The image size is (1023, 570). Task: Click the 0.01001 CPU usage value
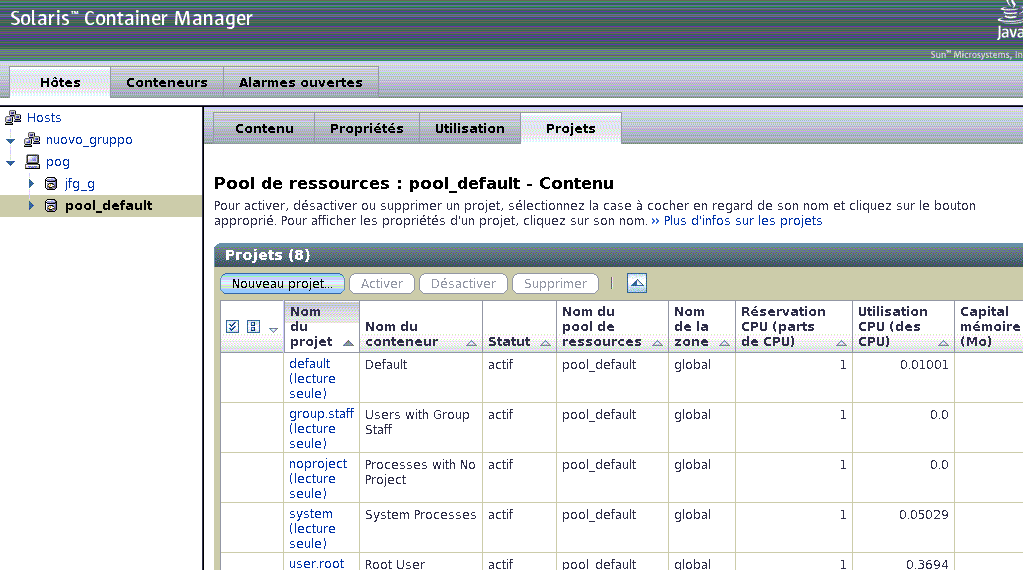pyautogui.click(x=924, y=365)
